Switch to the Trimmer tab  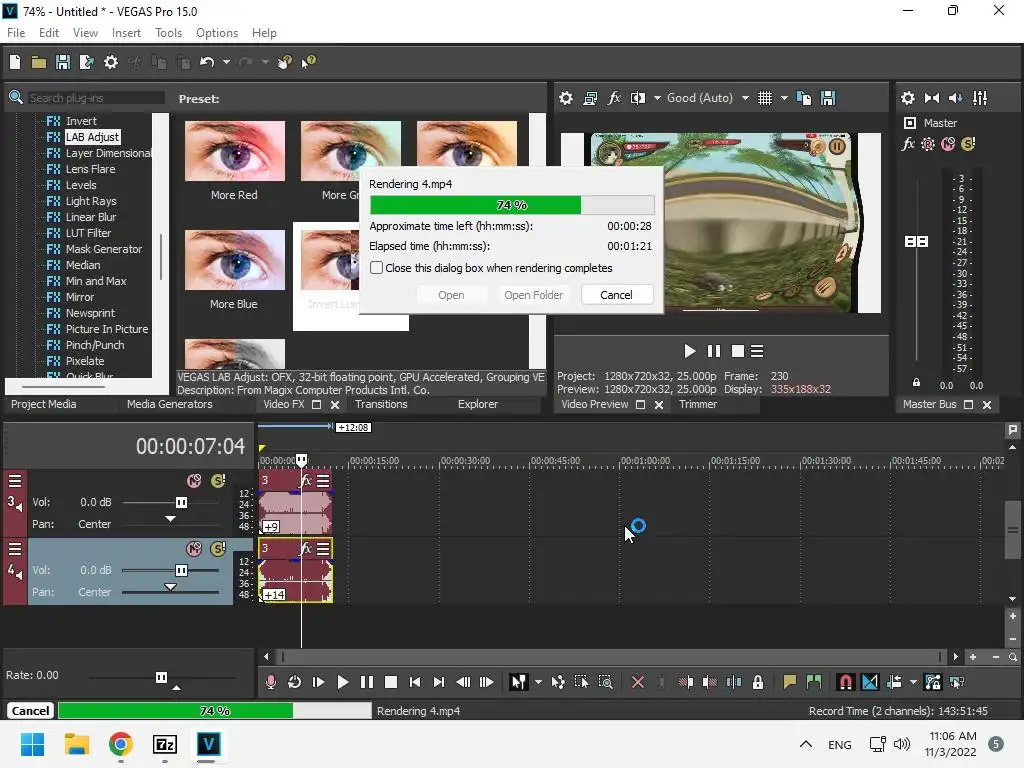(x=697, y=404)
